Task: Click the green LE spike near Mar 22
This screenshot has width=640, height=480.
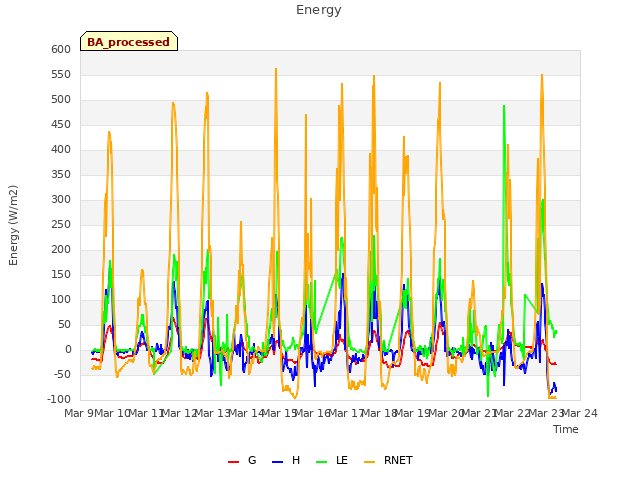Action: tap(504, 106)
